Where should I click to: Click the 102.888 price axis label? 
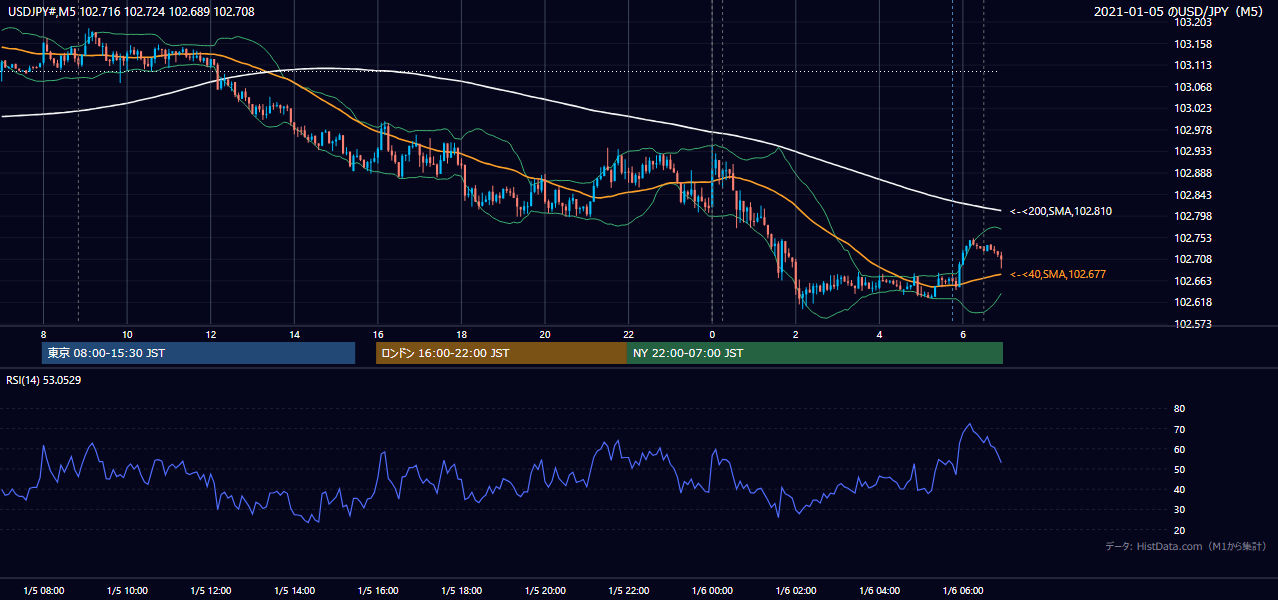pyautogui.click(x=1193, y=173)
